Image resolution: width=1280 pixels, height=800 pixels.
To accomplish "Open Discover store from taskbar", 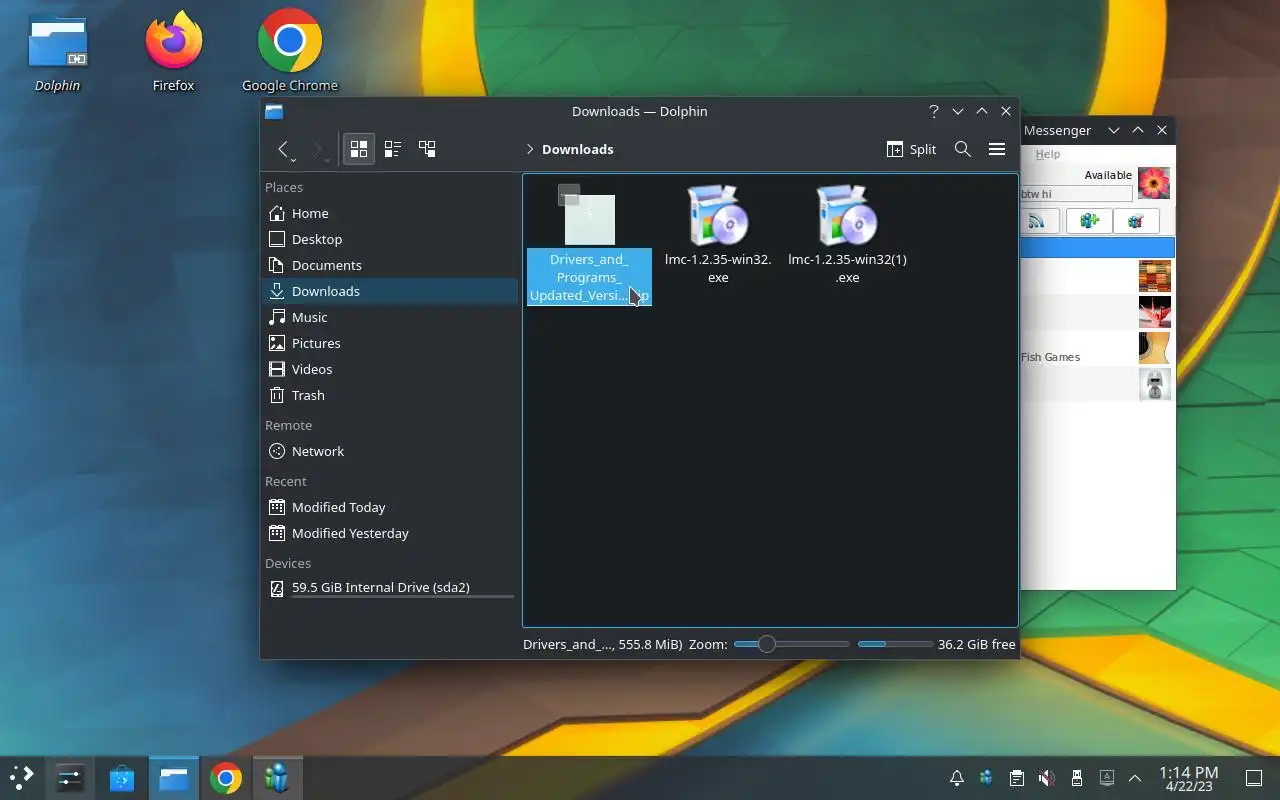I will click(x=122, y=778).
